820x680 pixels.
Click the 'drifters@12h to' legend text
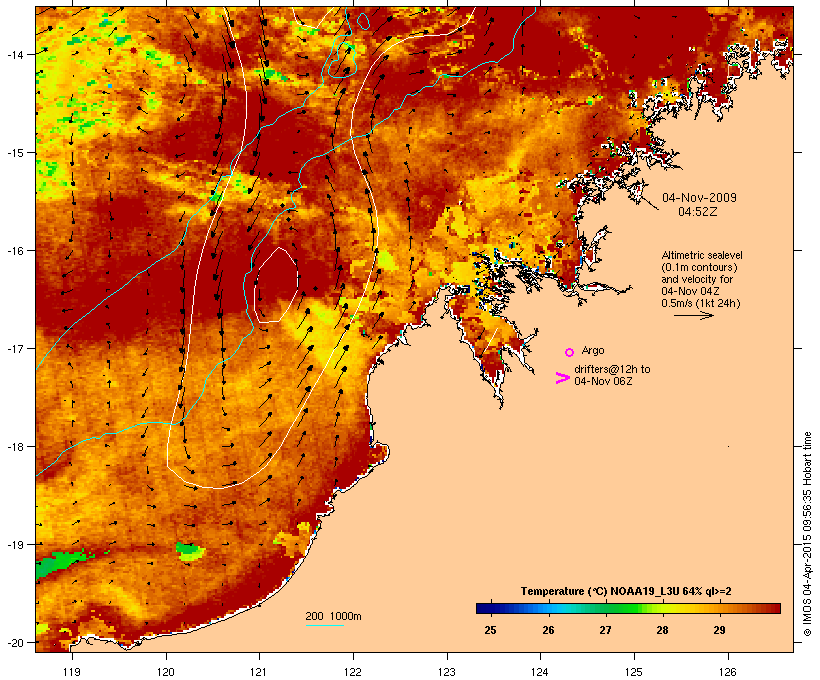click(x=612, y=369)
